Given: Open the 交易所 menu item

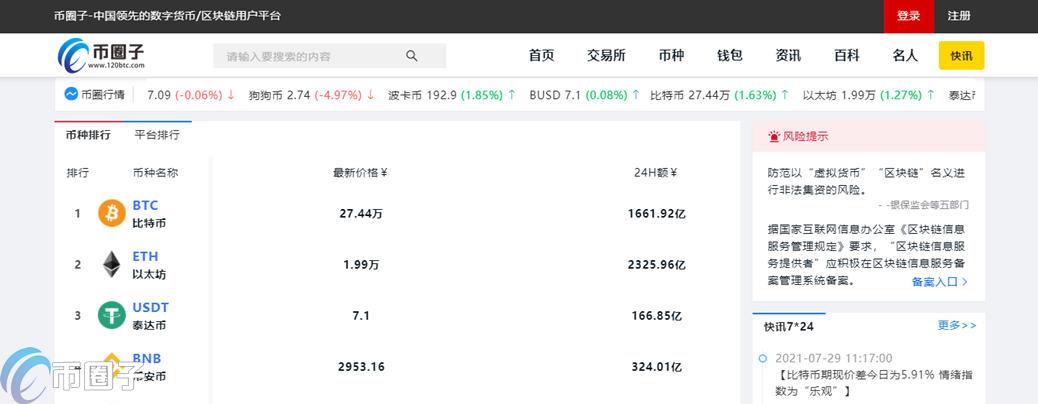Looking at the screenshot, I should (606, 56).
